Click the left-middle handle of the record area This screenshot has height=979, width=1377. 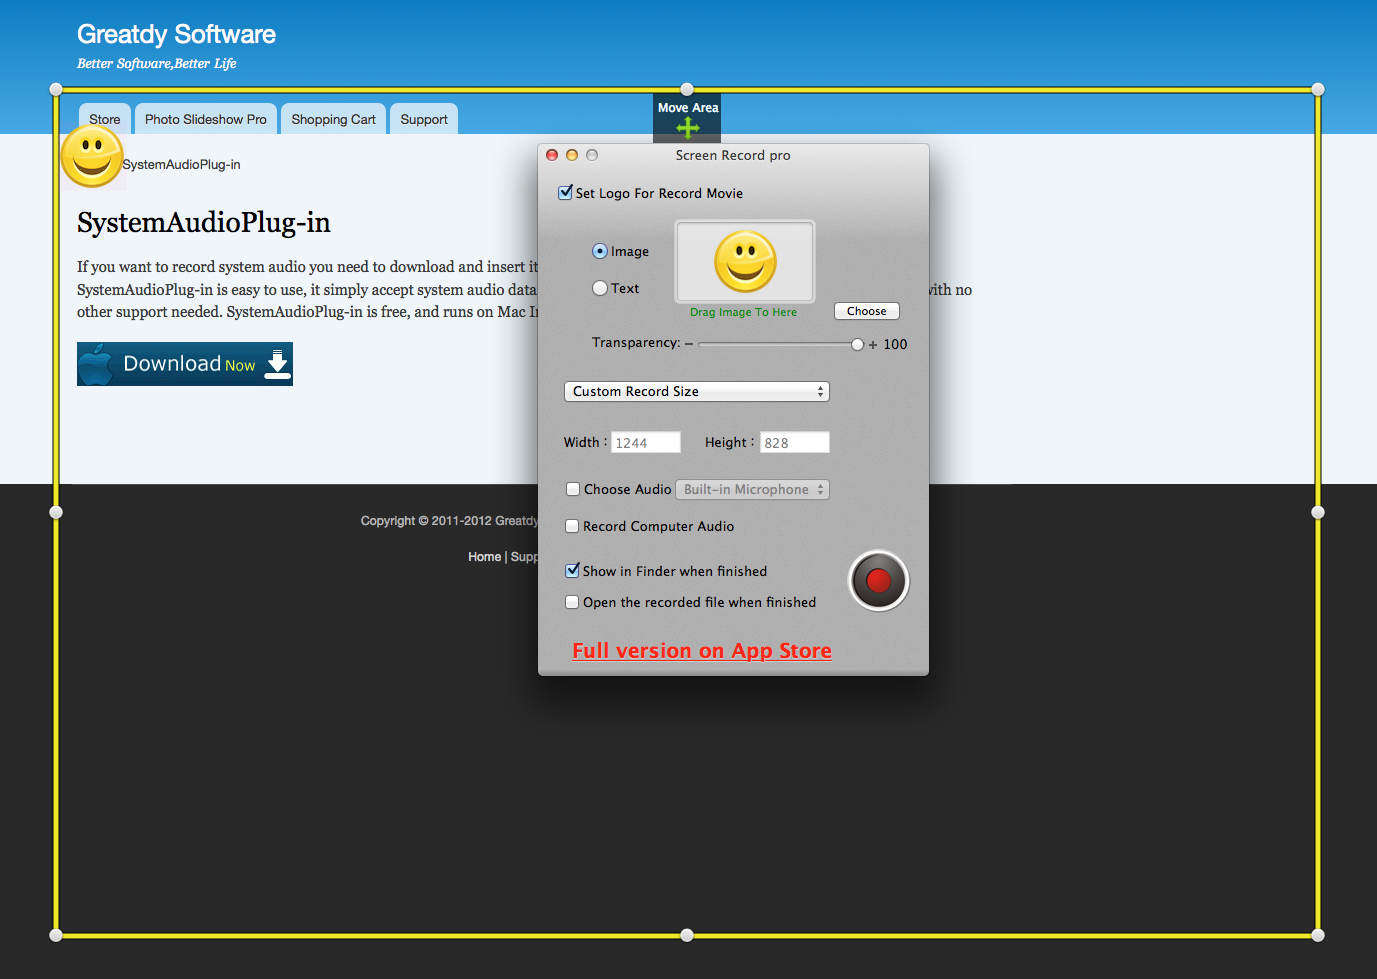click(x=56, y=512)
